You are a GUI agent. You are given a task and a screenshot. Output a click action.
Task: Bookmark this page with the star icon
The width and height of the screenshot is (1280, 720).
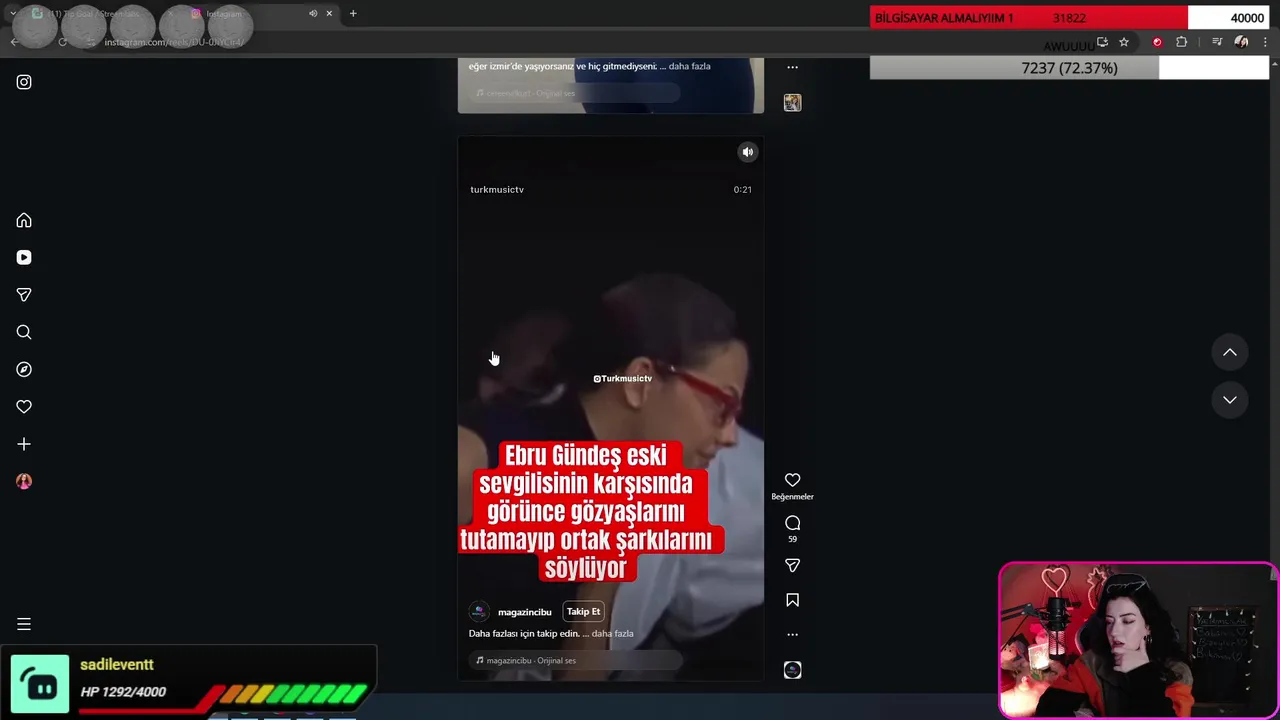(x=1124, y=42)
